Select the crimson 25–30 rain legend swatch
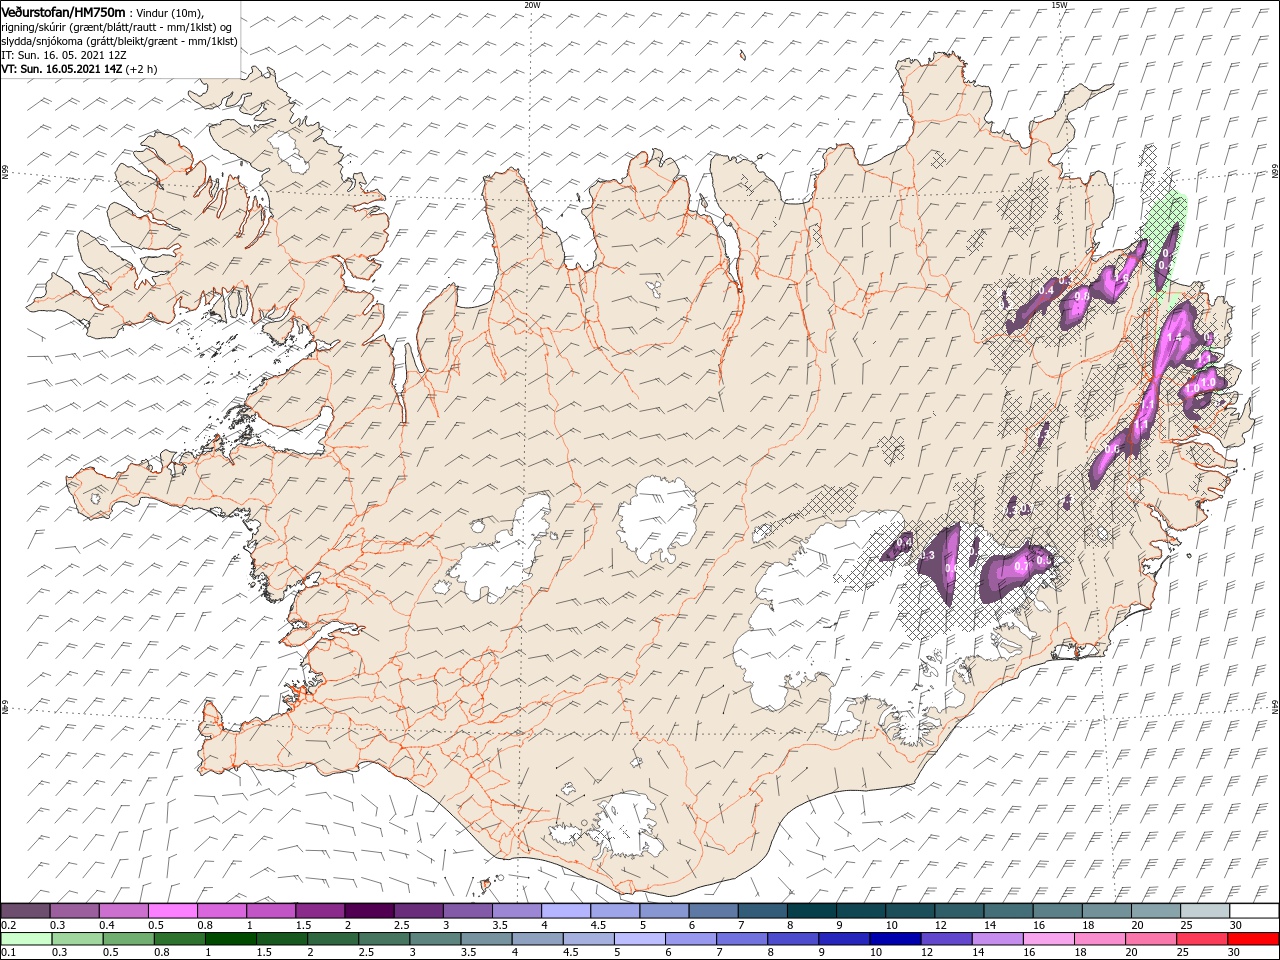 point(1202,939)
